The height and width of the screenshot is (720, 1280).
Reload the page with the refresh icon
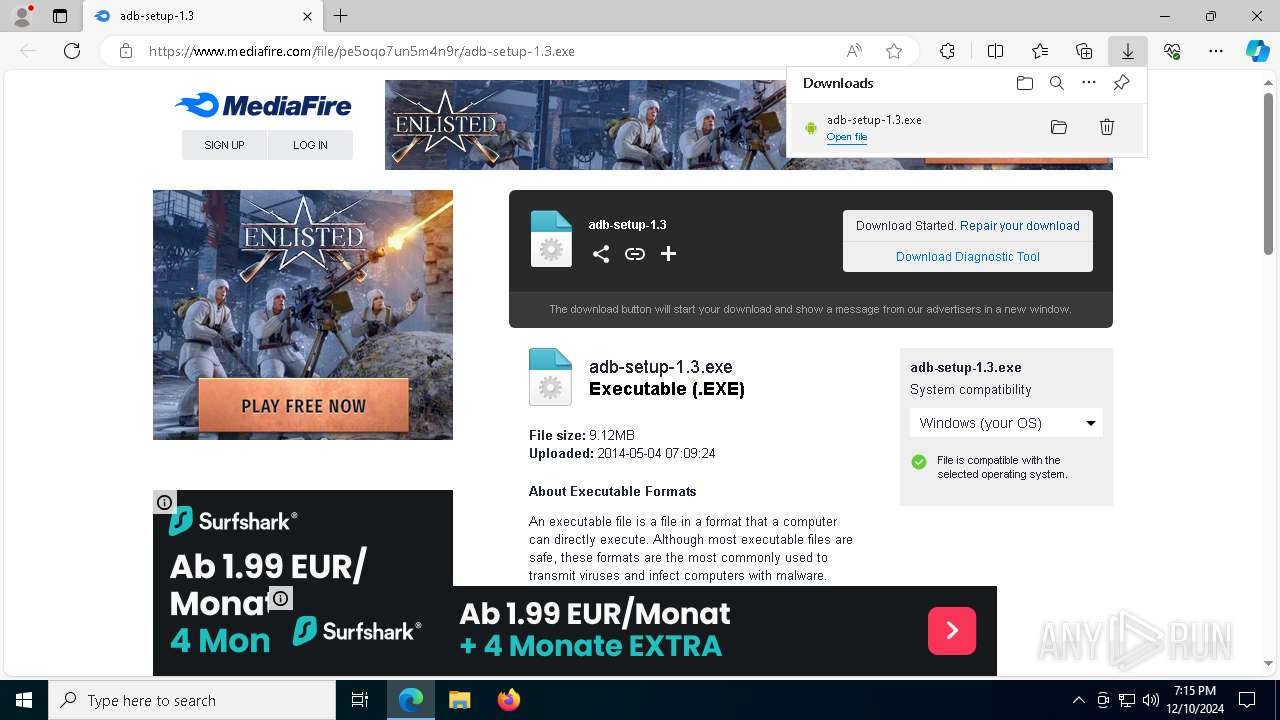(72, 51)
